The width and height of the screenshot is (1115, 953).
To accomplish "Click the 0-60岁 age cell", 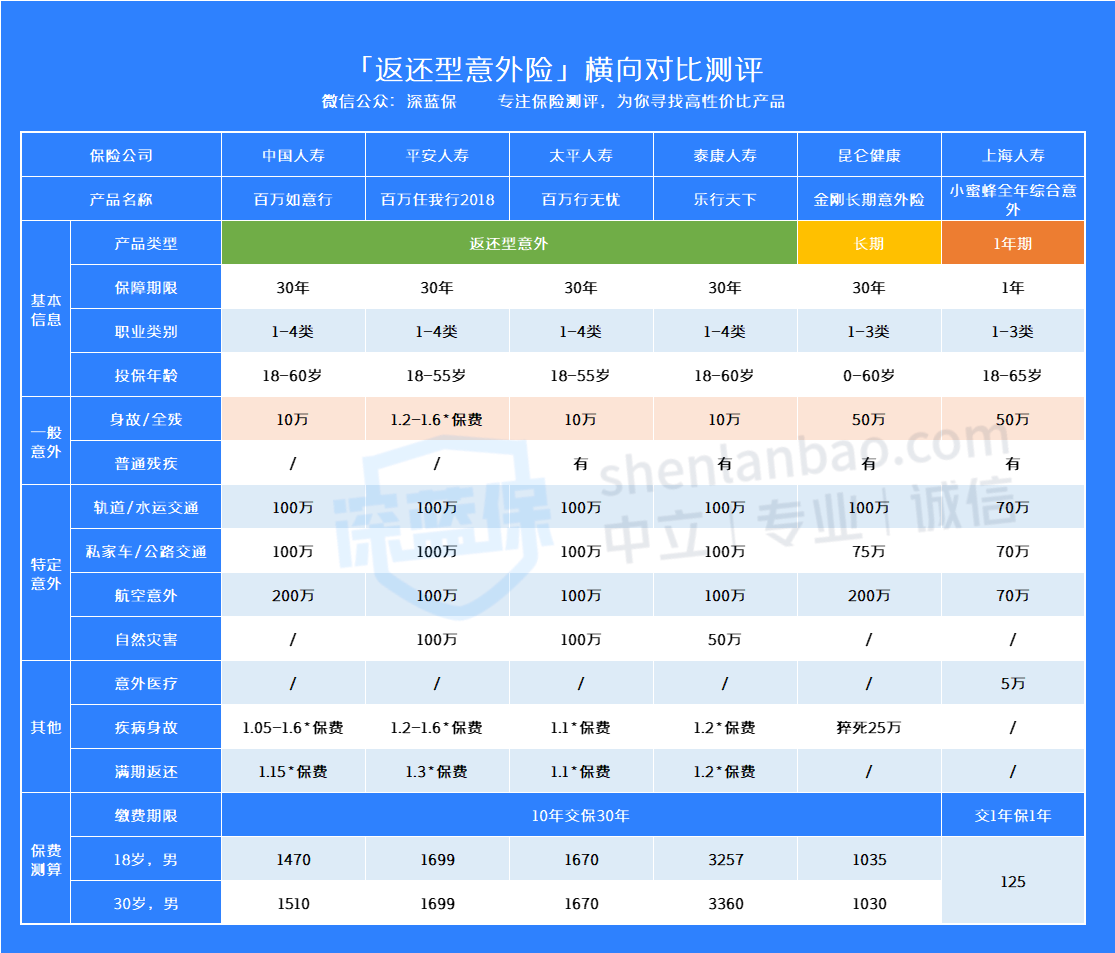I will click(869, 376).
